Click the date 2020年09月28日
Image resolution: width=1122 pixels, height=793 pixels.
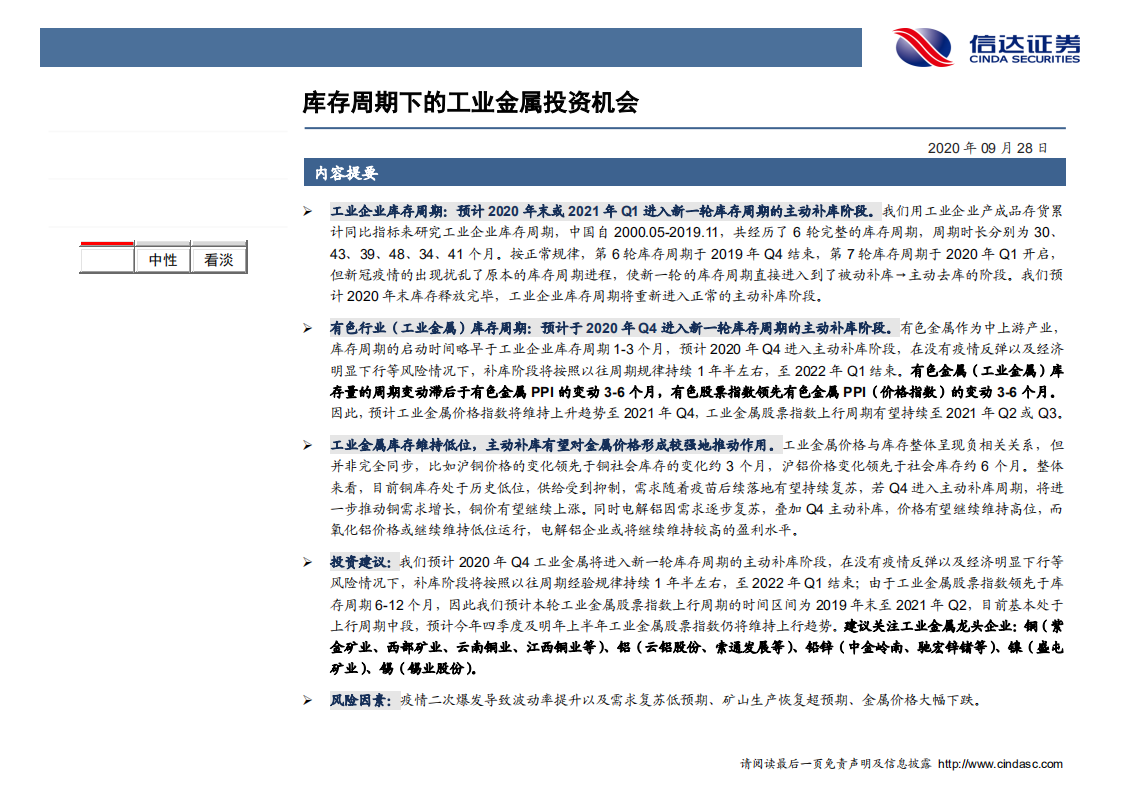coord(990,146)
